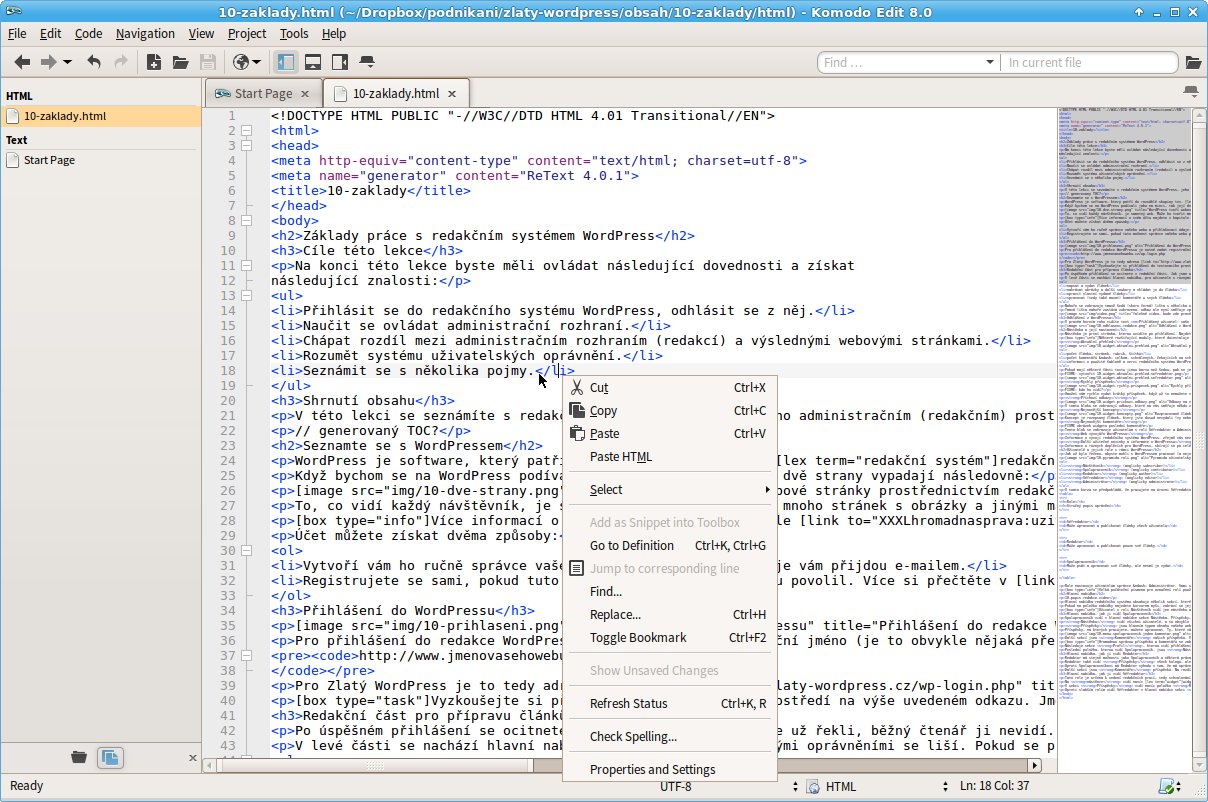Viewport: 1208px width, 802px height.
Task: Open the forward history dropdown arrow
Action: click(67, 62)
